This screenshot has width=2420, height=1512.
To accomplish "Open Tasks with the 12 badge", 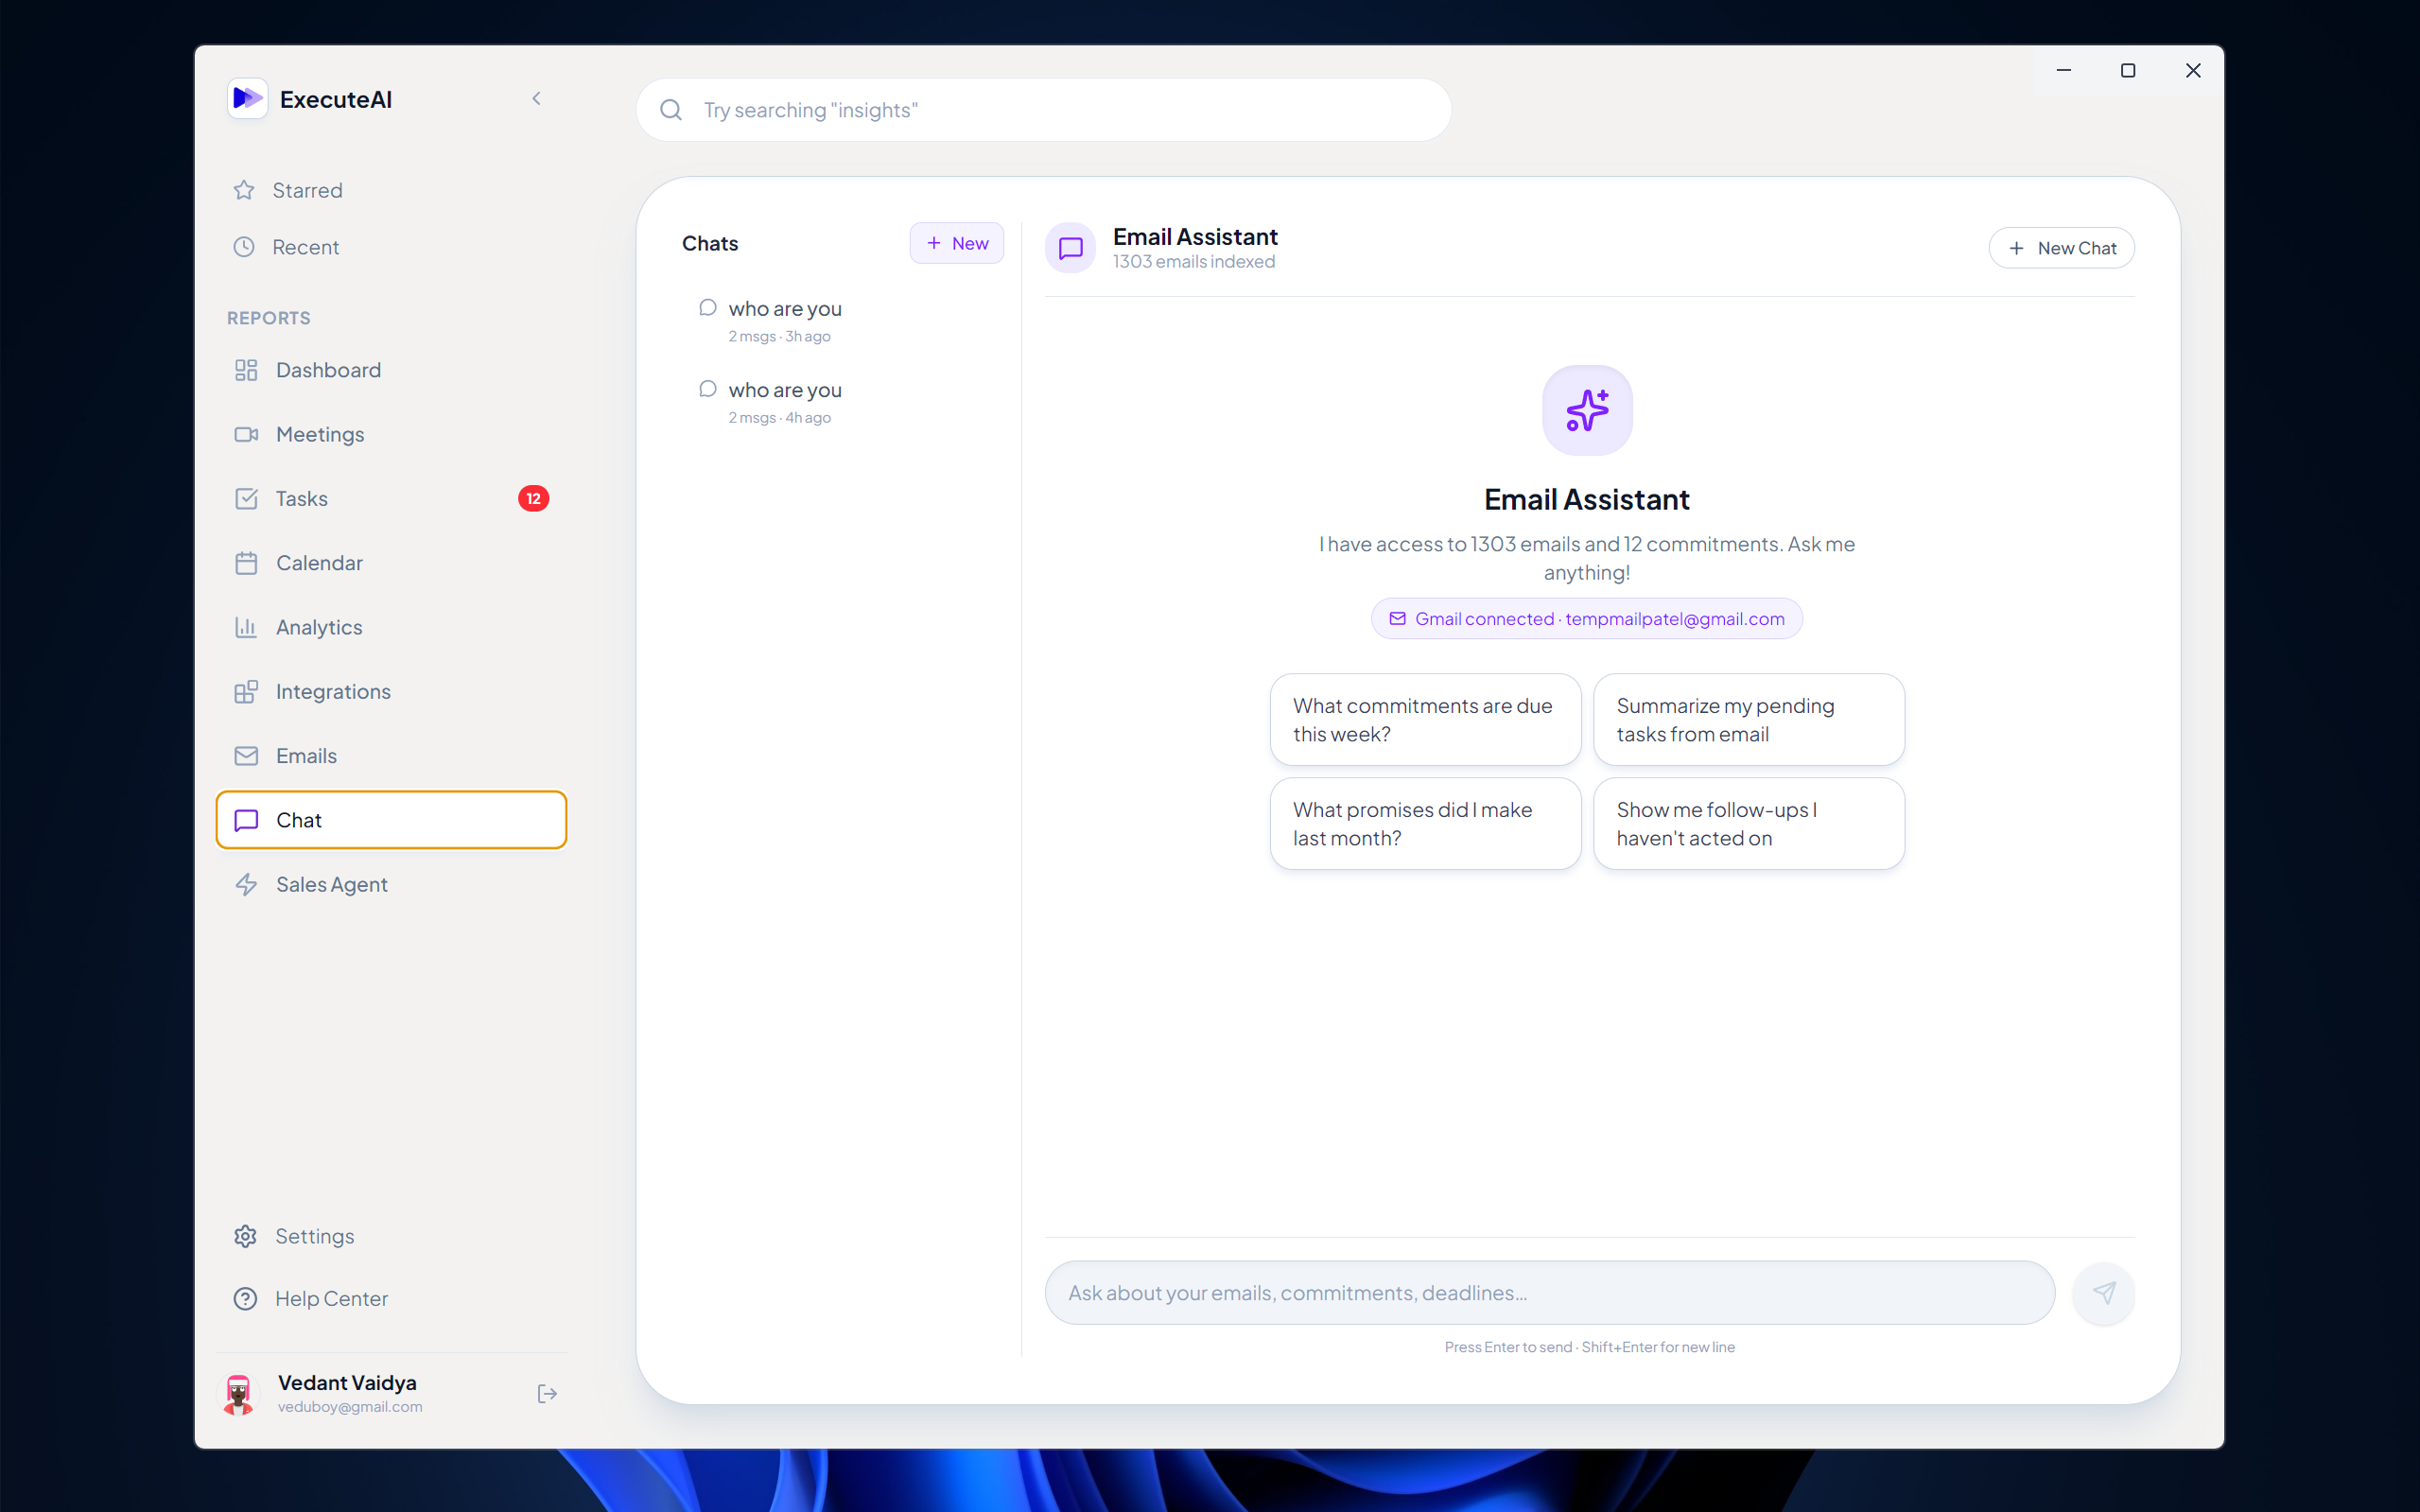I will tap(301, 498).
